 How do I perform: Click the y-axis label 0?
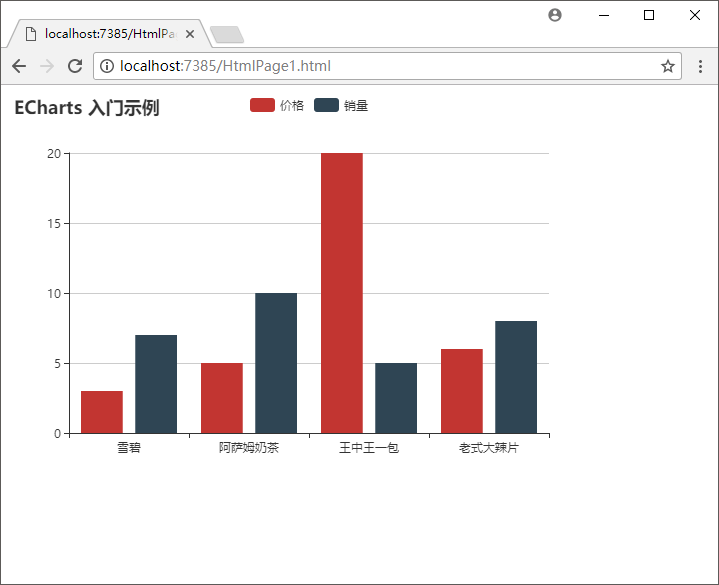(57, 434)
